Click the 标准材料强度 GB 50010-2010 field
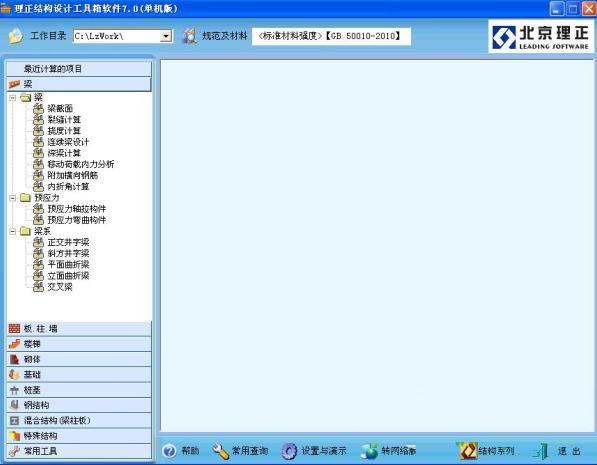The width and height of the screenshot is (597, 465). (331, 36)
